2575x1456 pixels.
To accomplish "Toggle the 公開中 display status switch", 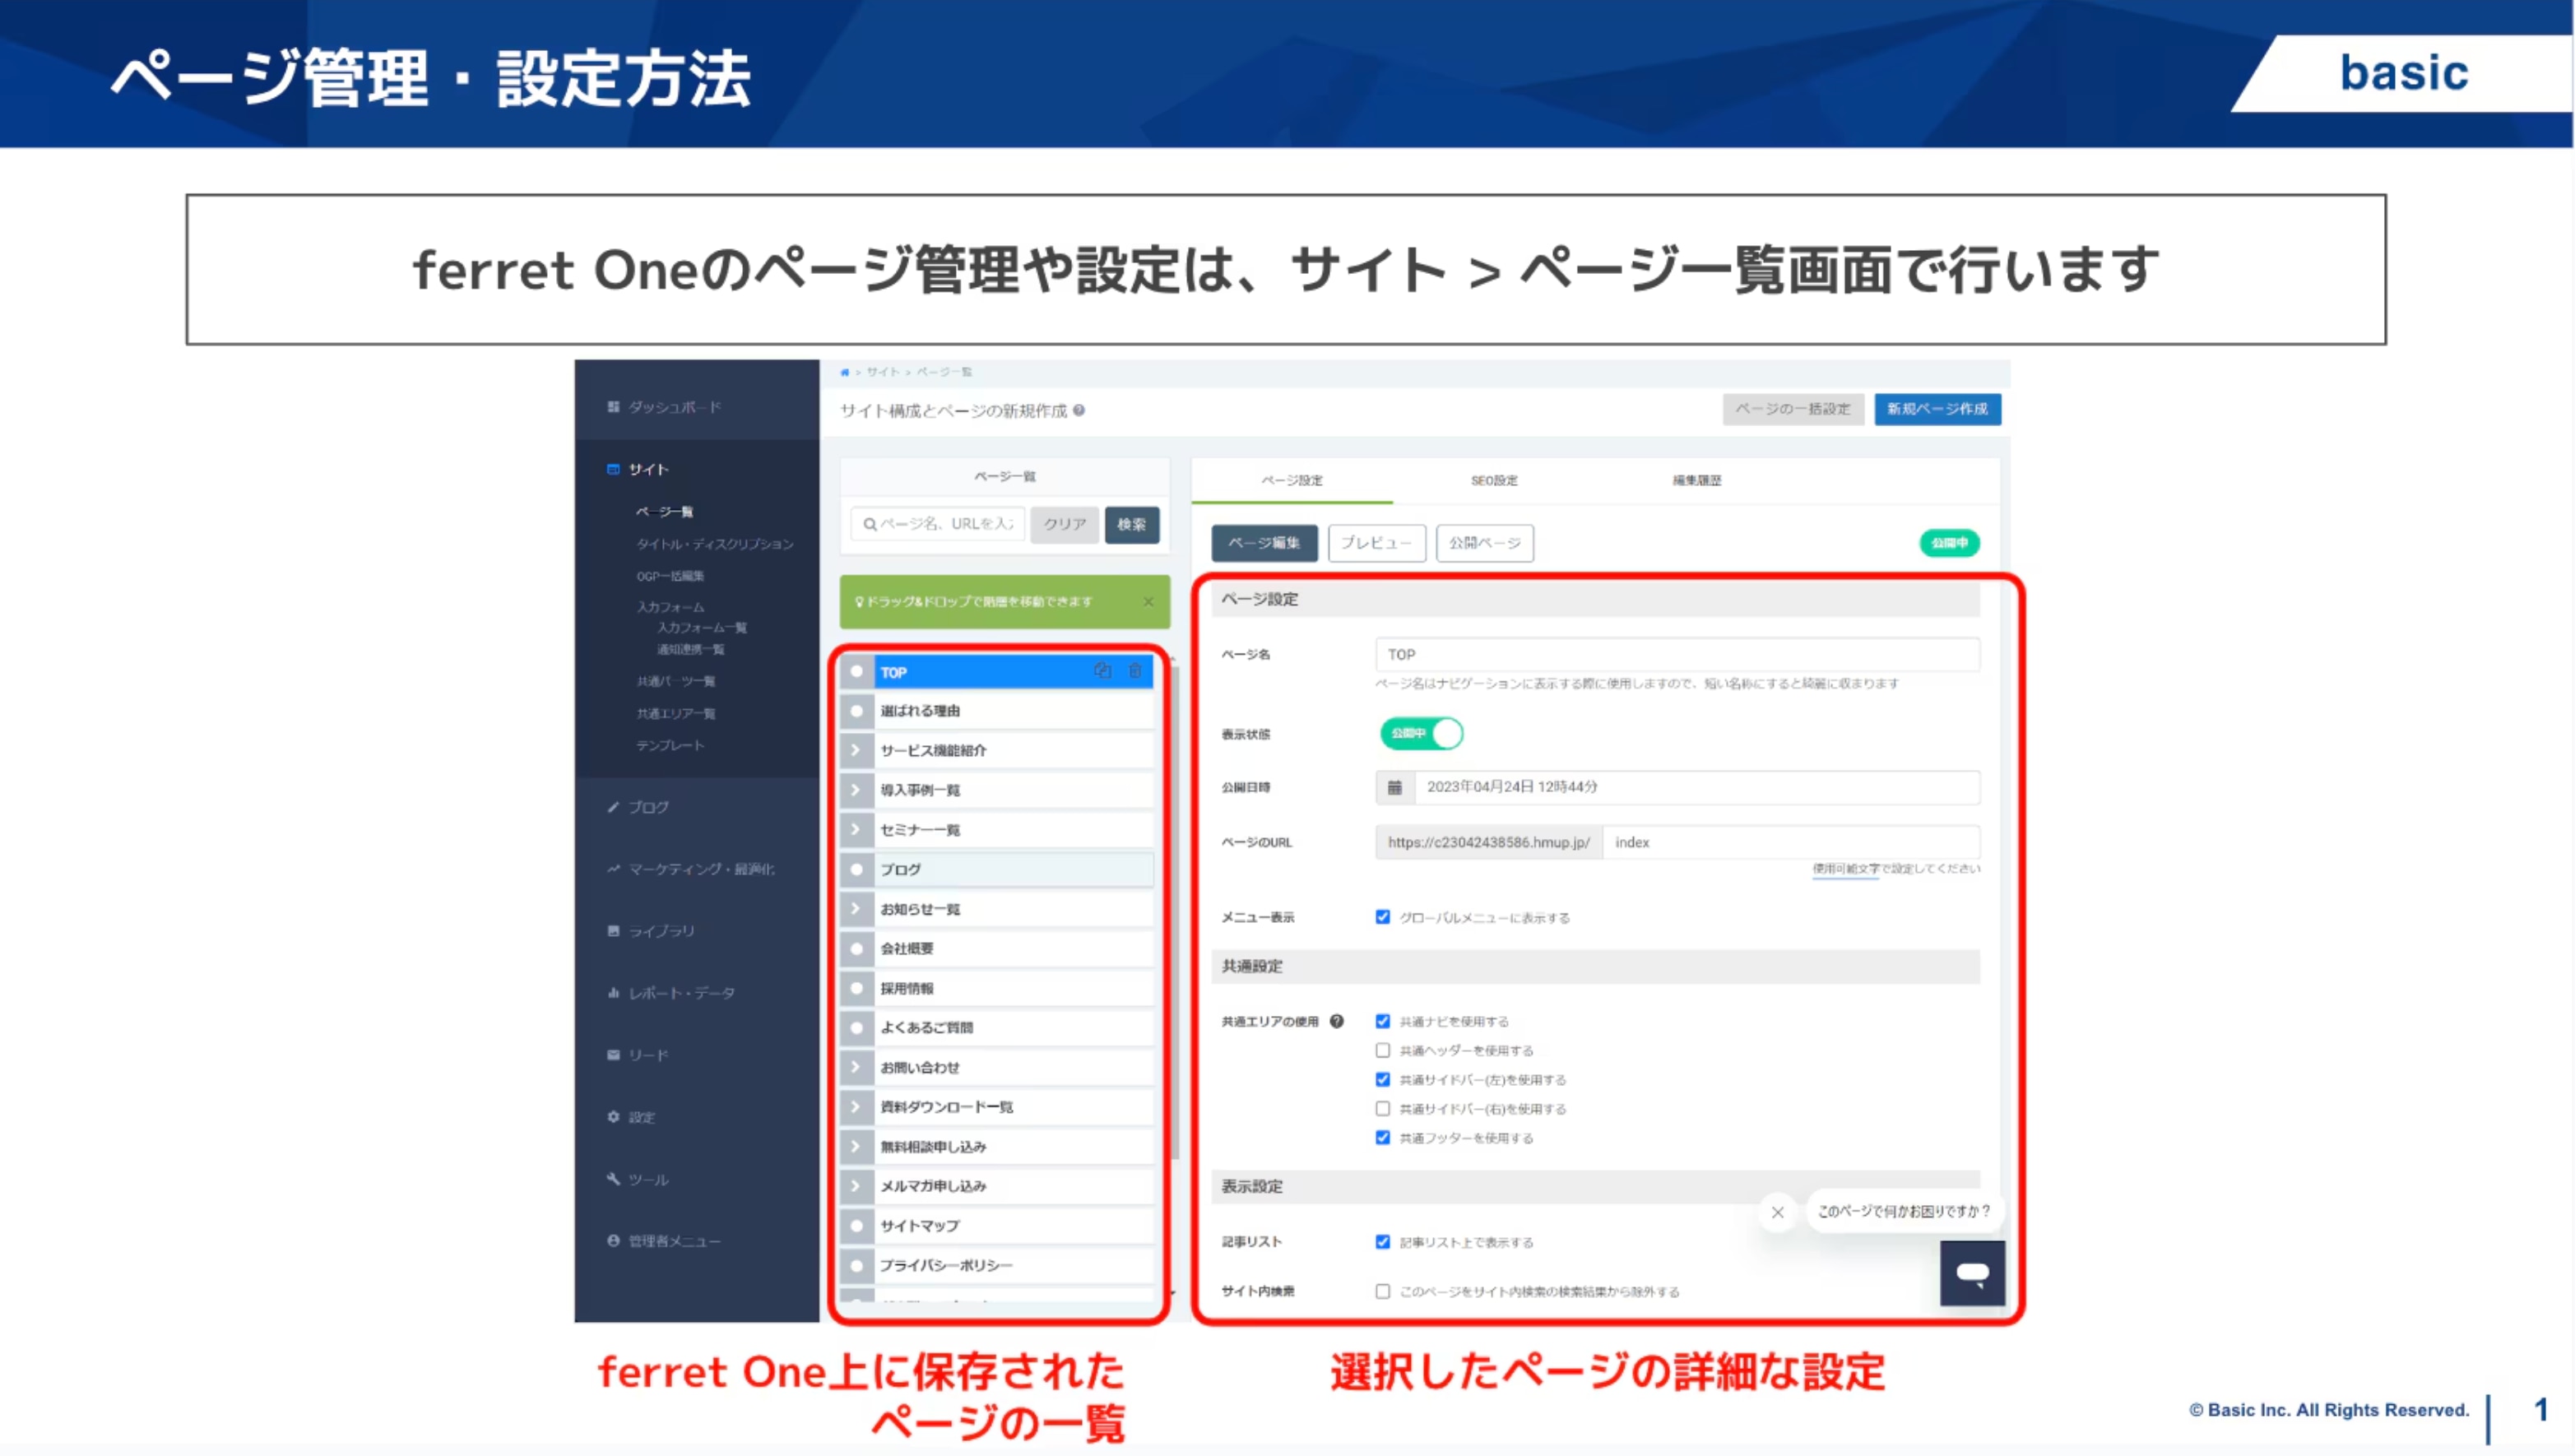I will (1421, 733).
